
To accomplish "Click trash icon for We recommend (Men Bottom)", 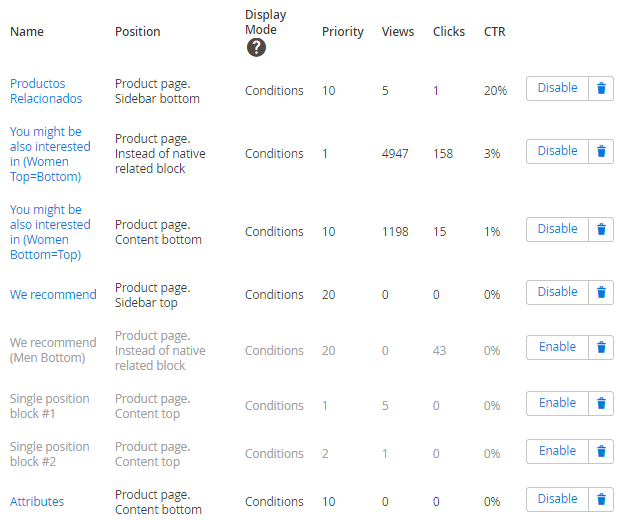I will (x=601, y=347).
